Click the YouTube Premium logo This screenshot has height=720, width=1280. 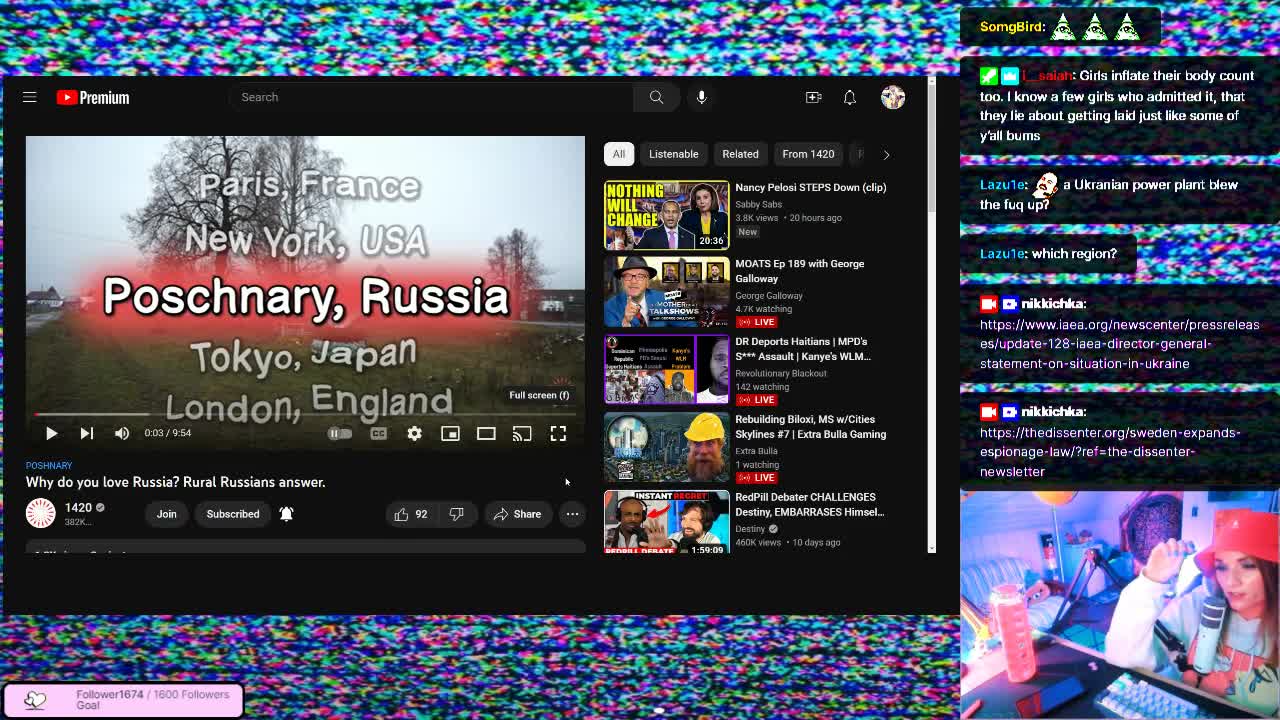click(93, 97)
